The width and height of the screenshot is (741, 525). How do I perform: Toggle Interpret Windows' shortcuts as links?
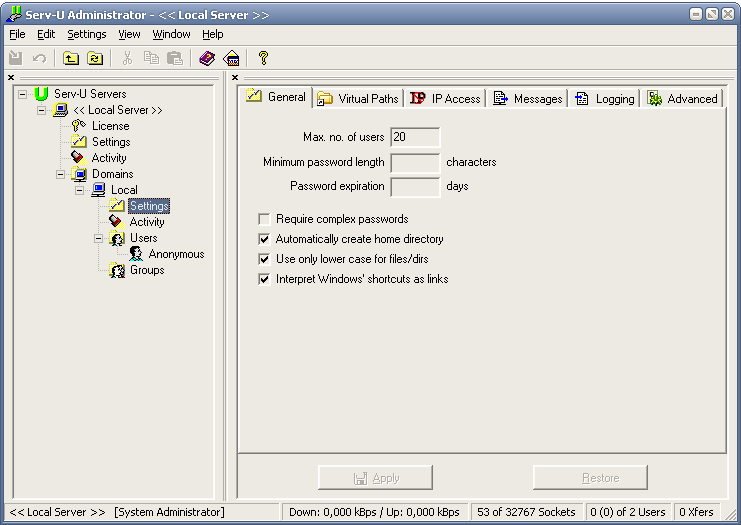coord(264,279)
